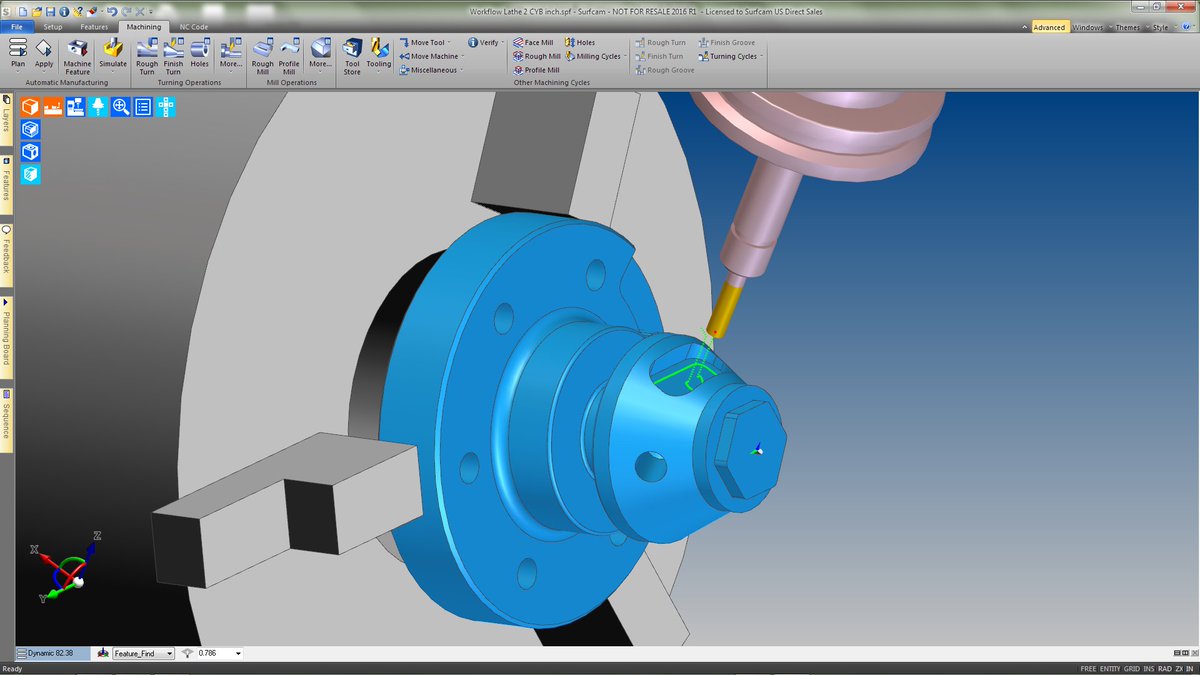Click the blue machine setup icon
The width and height of the screenshot is (1200, 675).
point(76,107)
